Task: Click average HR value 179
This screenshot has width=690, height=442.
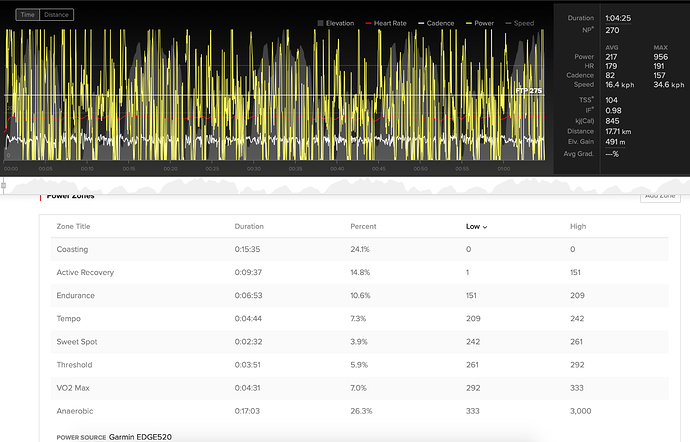Action: [x=611, y=66]
